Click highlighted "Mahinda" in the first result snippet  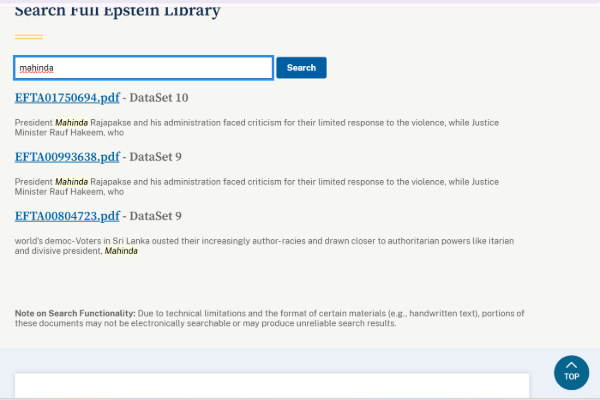pyautogui.click(x=71, y=123)
